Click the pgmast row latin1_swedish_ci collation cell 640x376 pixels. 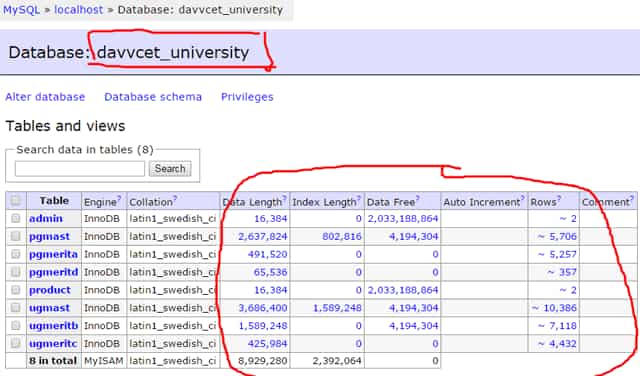click(173, 236)
